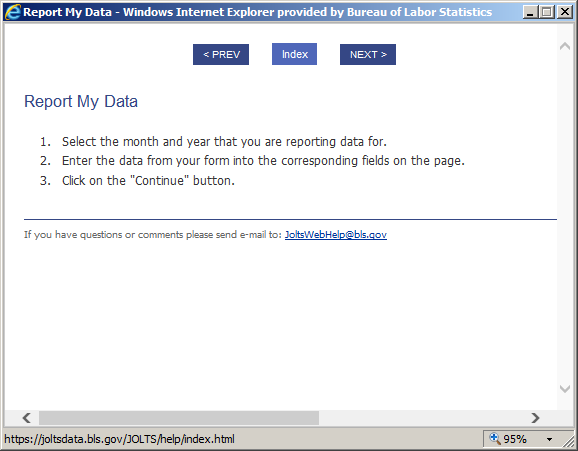Screen dimensions: 578x451
Task: Click the 95% zoom level value
Action: tap(515, 439)
